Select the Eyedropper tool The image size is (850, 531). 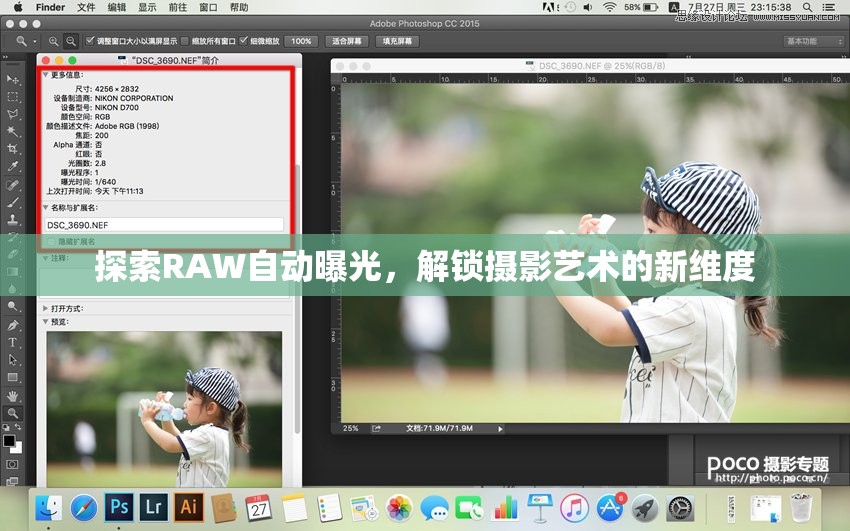[12, 166]
